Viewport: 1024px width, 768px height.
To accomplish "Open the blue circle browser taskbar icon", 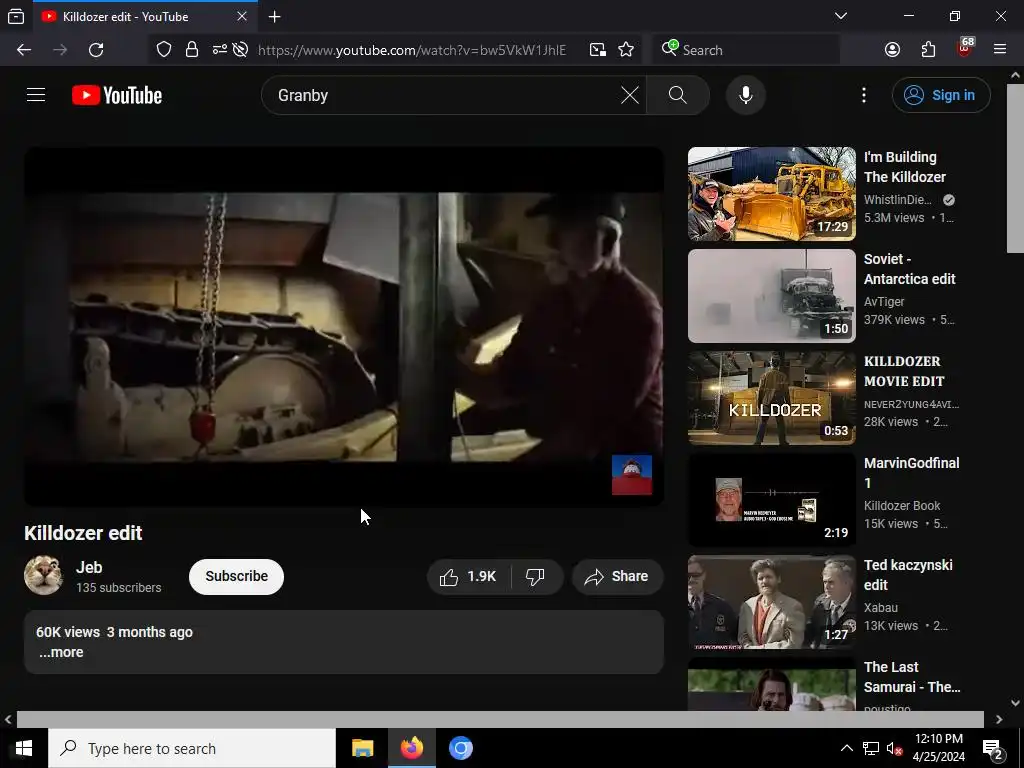I will (x=460, y=748).
